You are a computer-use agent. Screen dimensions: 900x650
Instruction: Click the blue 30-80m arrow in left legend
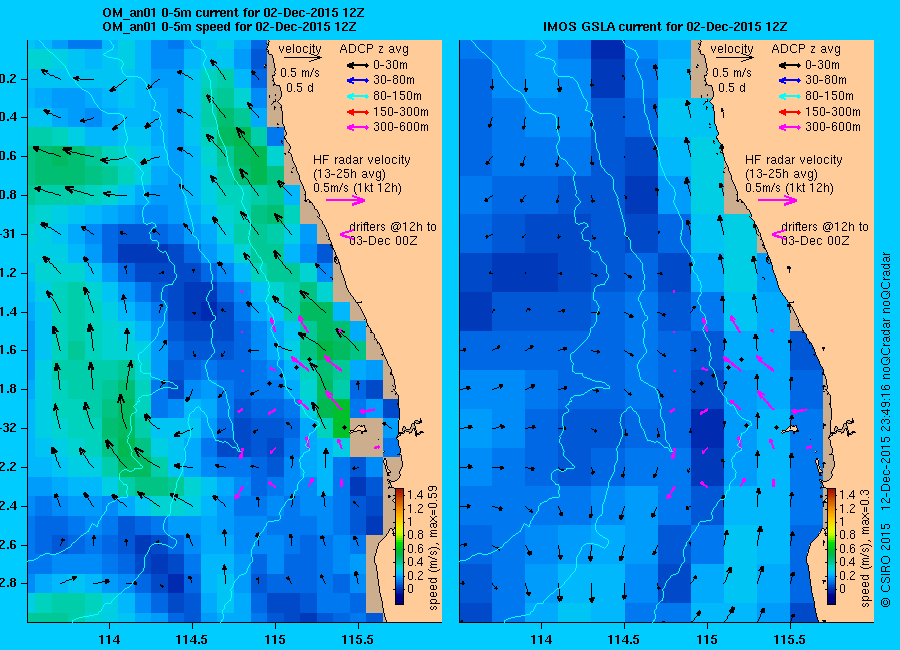(x=358, y=81)
